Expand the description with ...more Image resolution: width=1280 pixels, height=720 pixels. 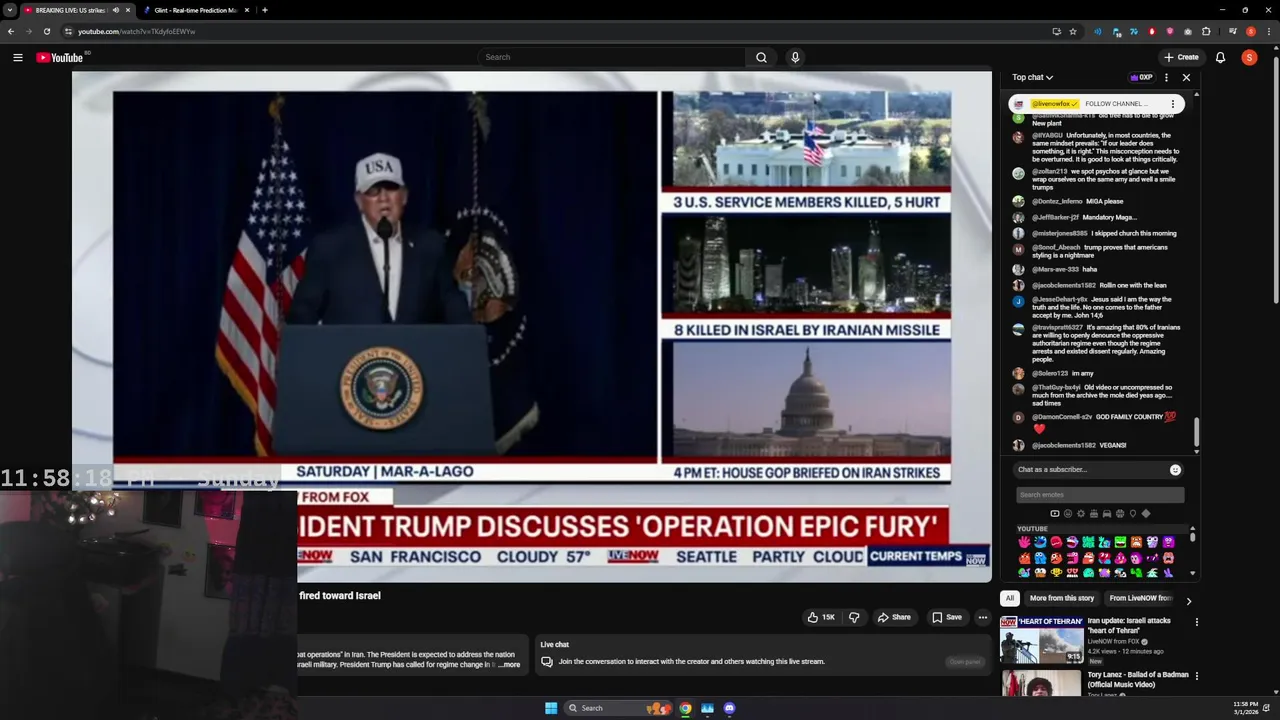point(509,664)
